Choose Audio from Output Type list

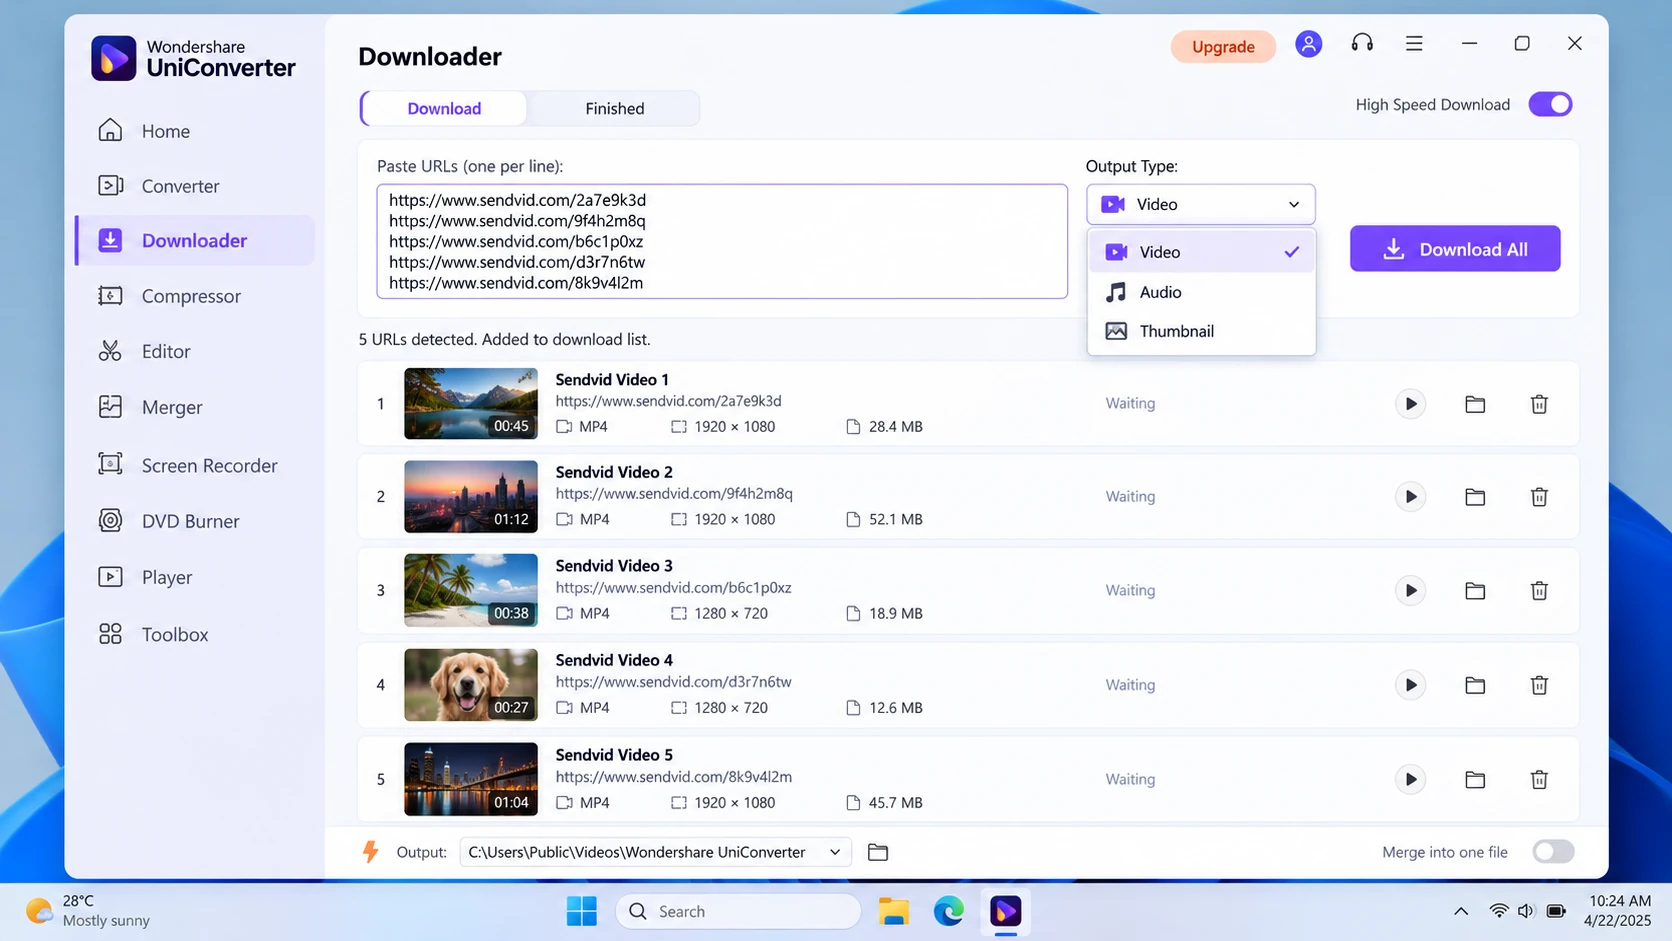(1201, 292)
